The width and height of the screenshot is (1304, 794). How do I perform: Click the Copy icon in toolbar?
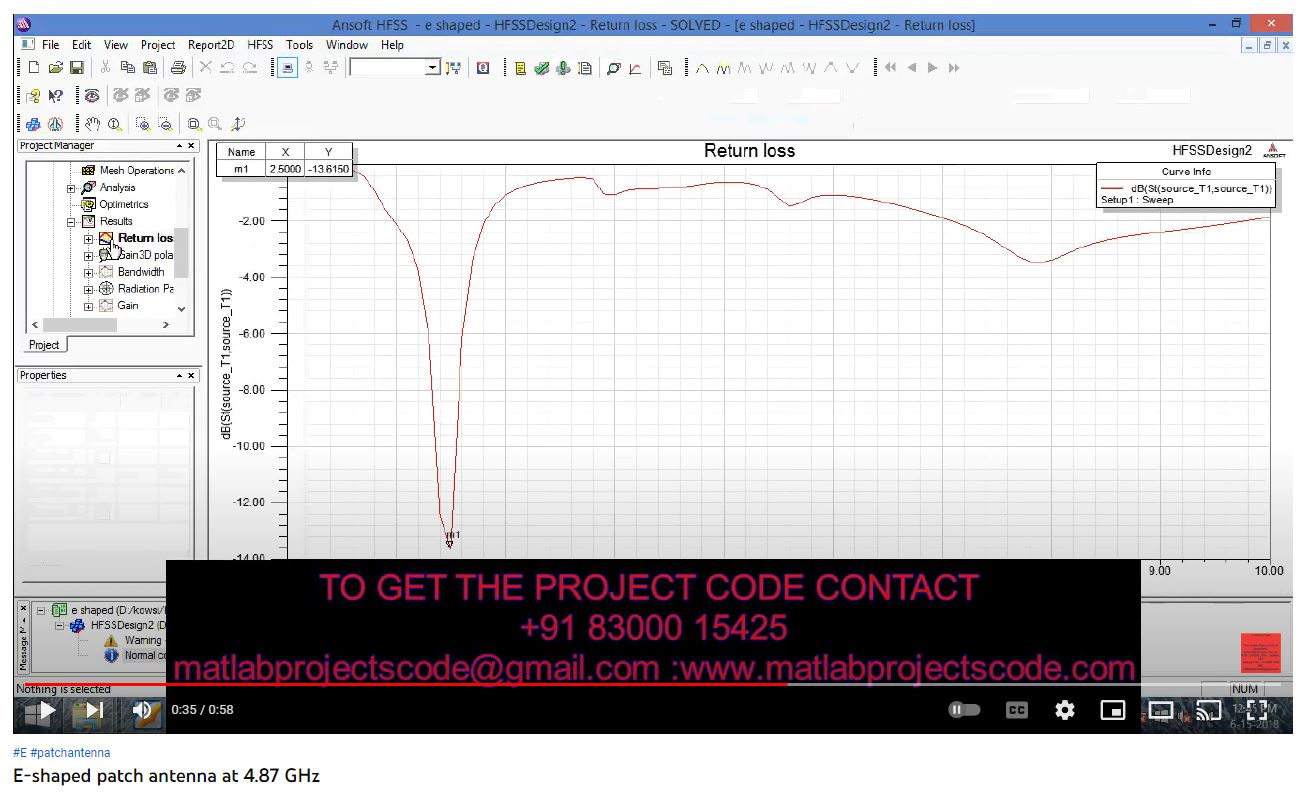[x=127, y=68]
